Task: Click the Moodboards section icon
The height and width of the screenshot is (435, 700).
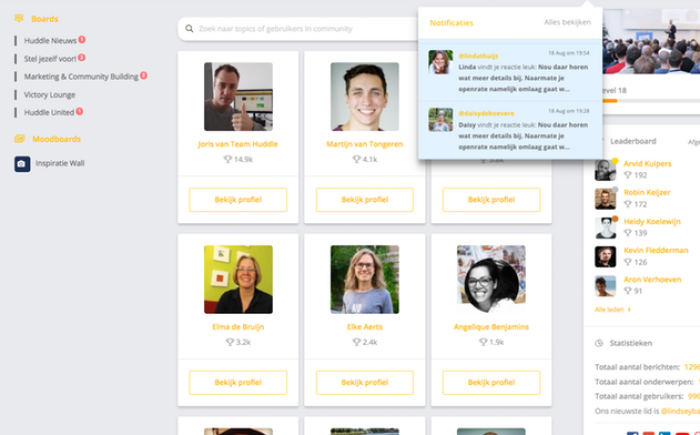Action: tap(19, 139)
